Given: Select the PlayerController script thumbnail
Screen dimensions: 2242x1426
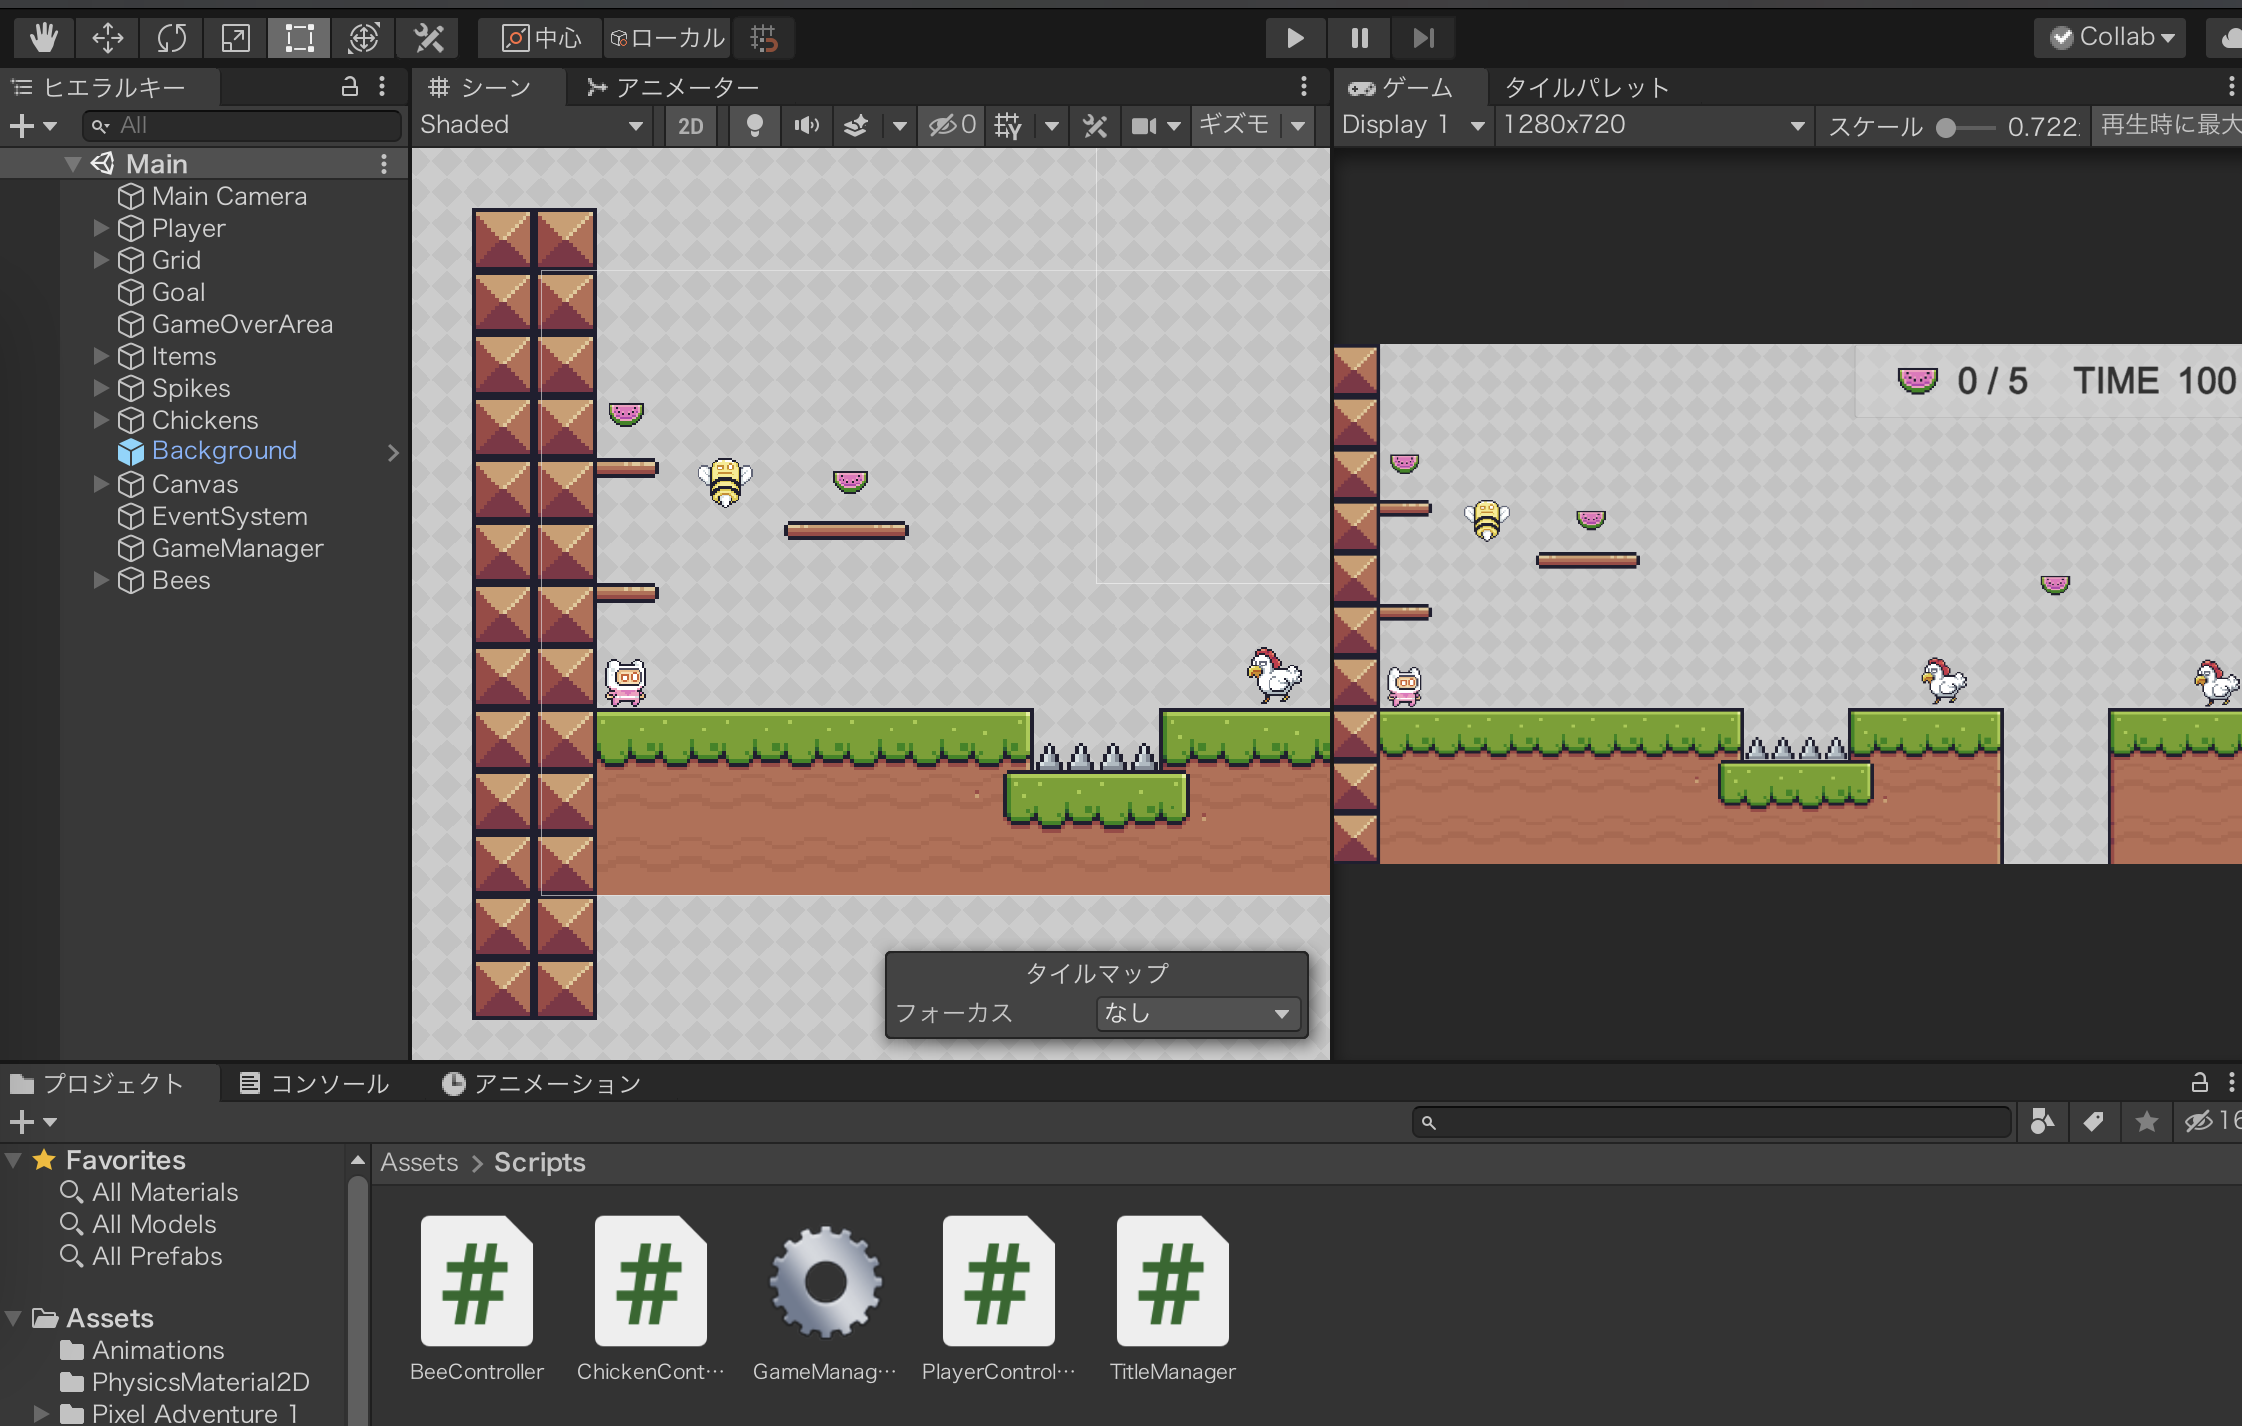Looking at the screenshot, I should 997,1281.
